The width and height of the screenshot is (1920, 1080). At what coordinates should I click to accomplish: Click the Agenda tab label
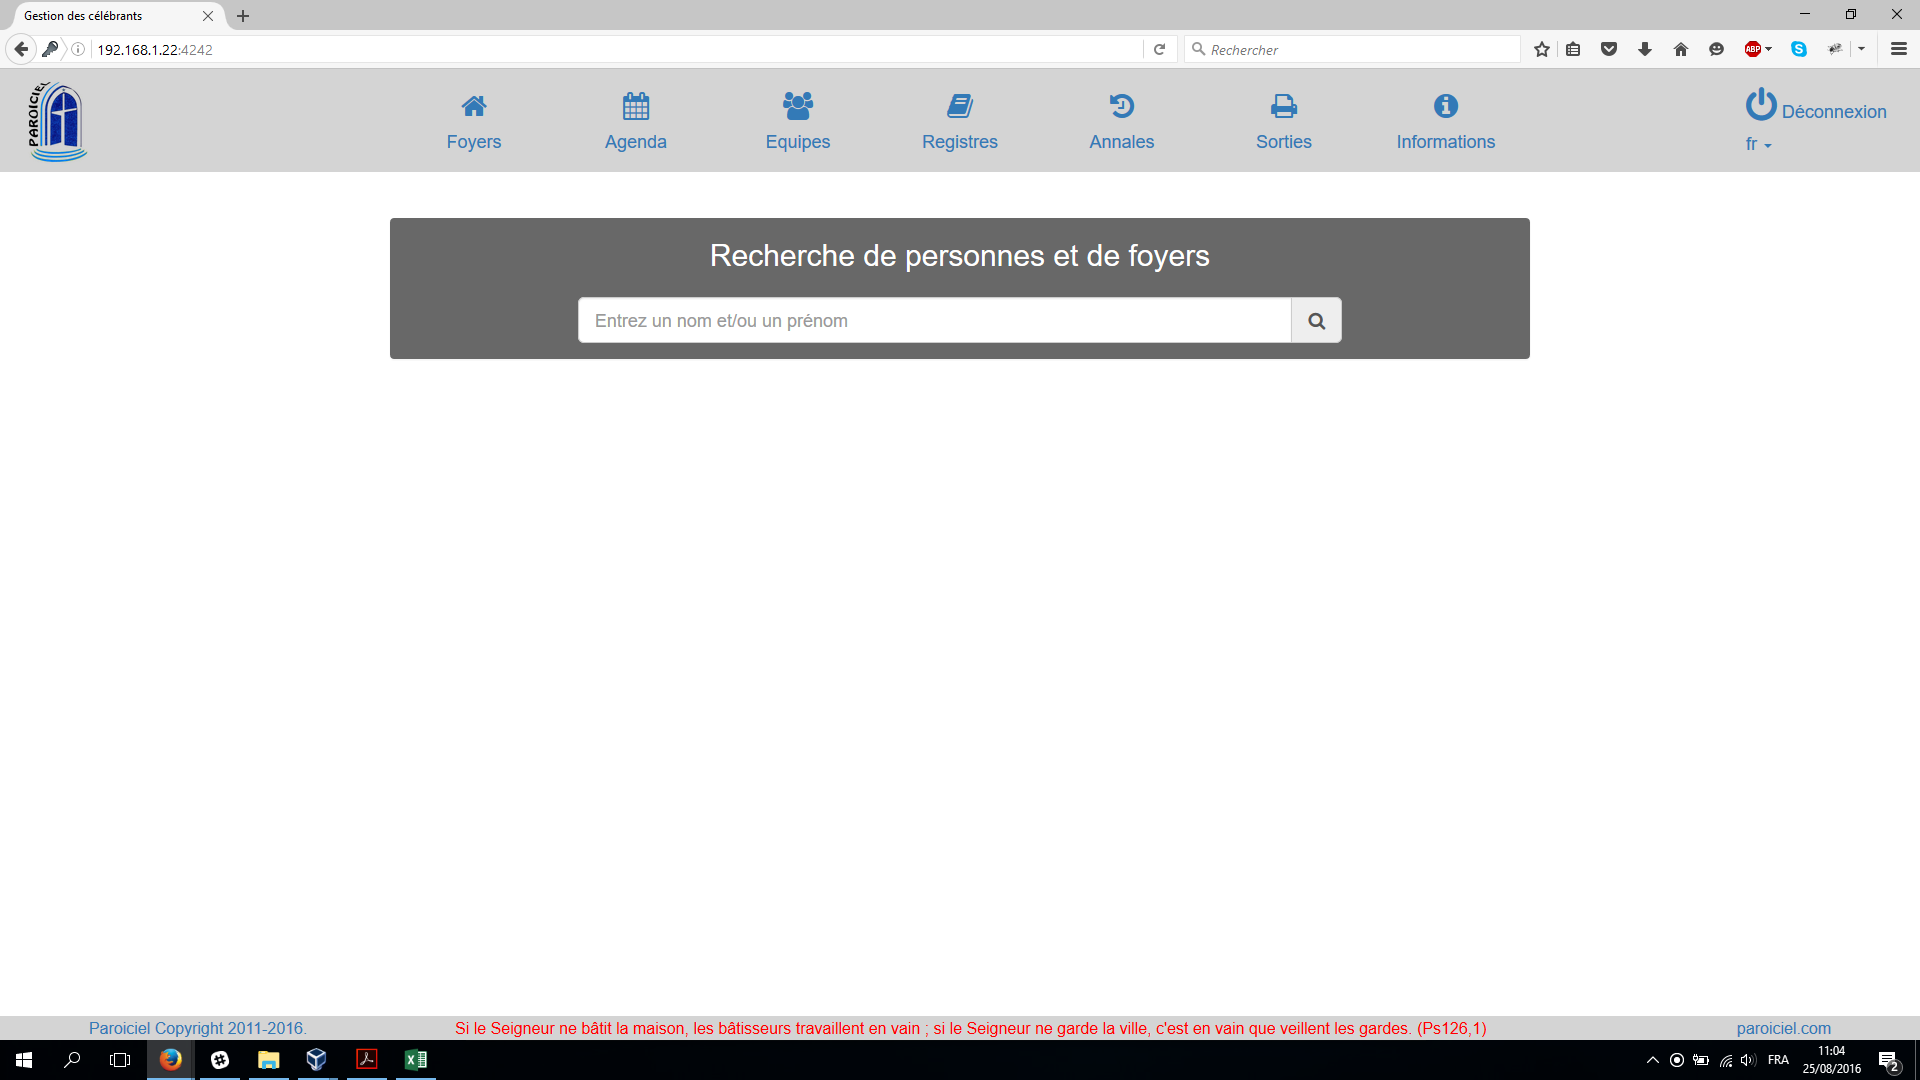(636, 141)
